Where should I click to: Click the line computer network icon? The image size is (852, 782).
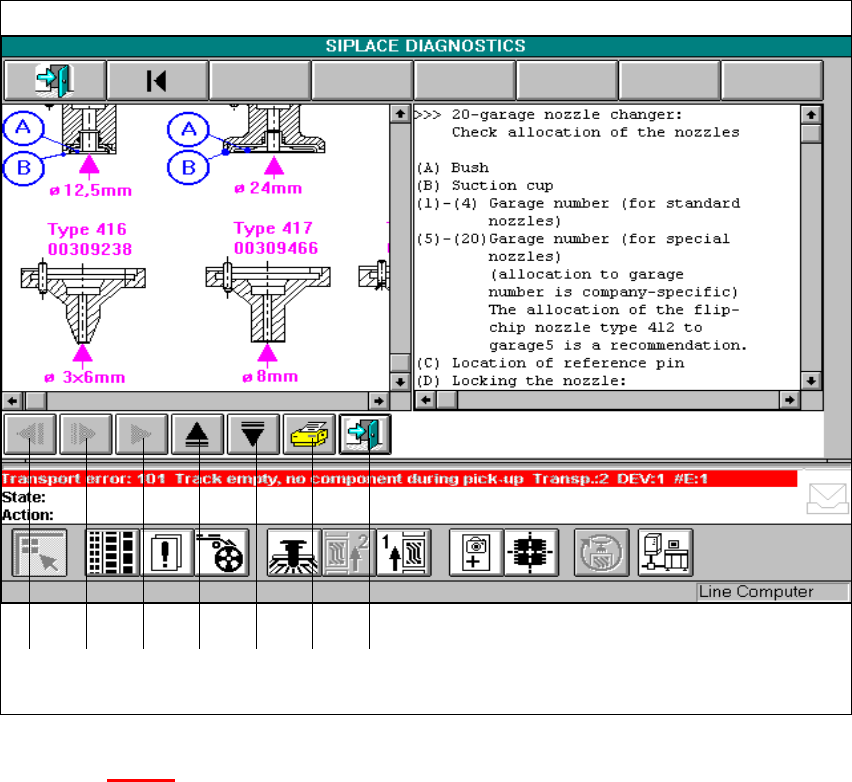[x=665, y=553]
